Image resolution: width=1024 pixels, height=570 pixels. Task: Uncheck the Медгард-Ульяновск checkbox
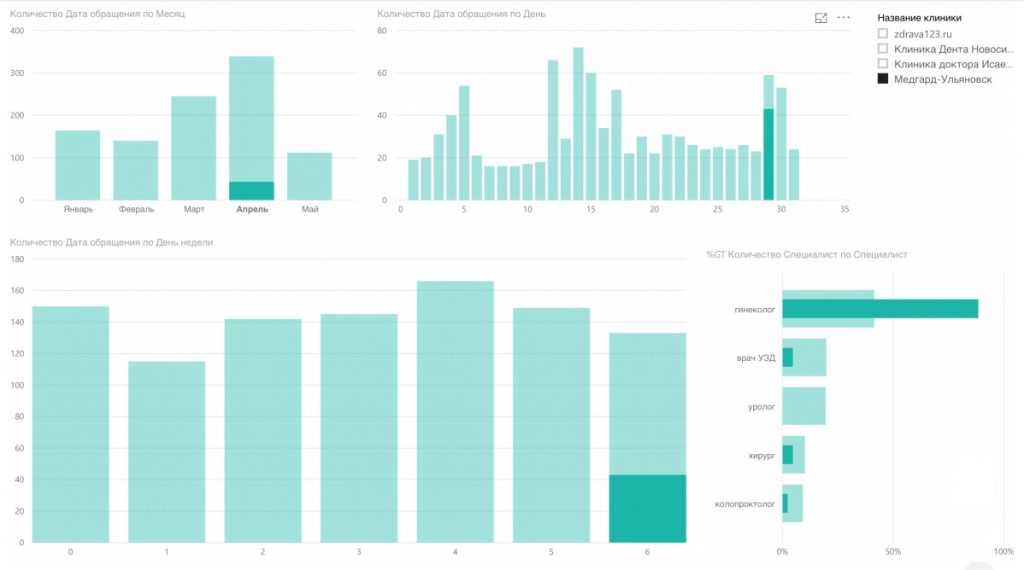(883, 78)
